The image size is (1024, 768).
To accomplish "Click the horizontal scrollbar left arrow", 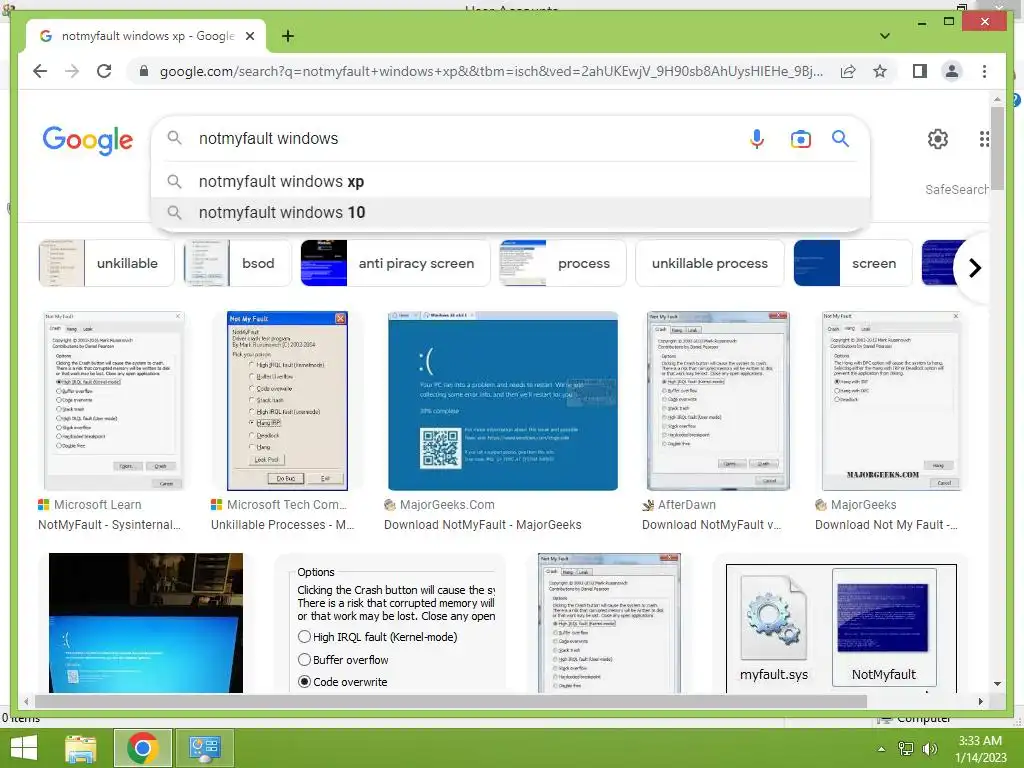I will point(26,701).
